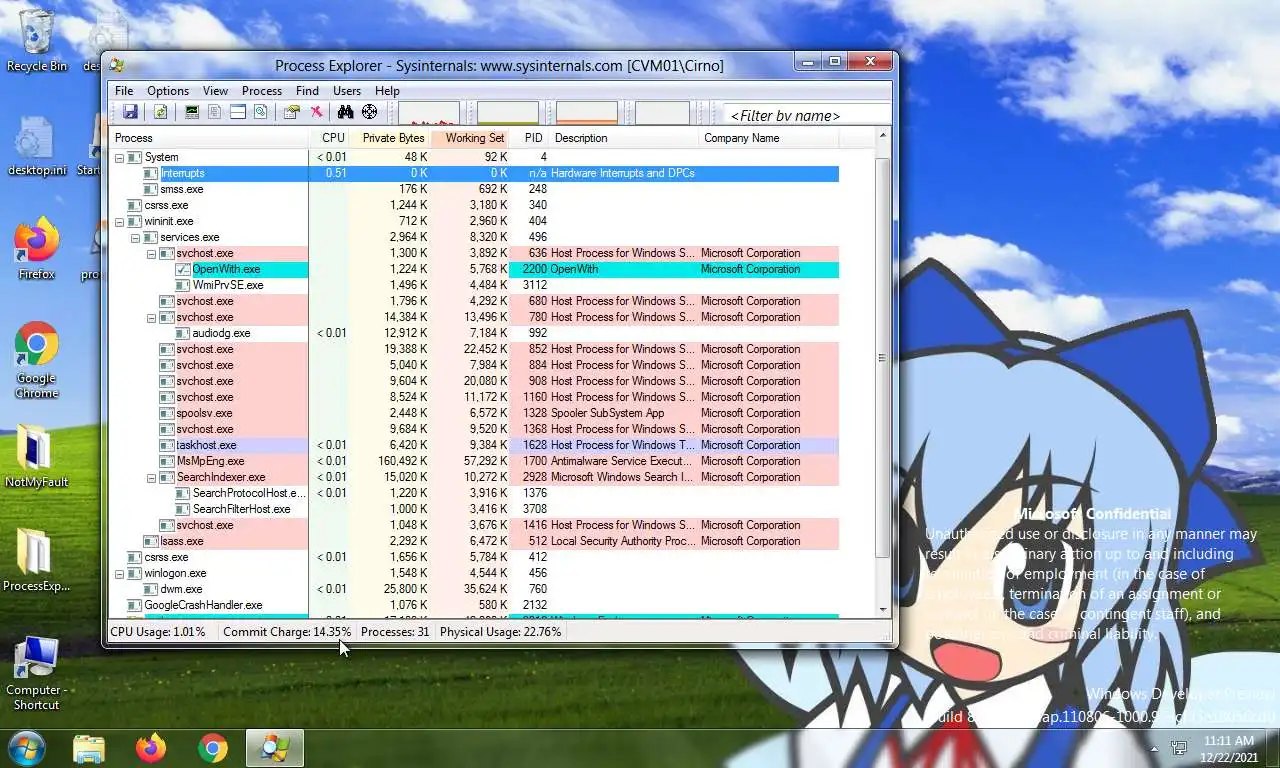Select the OpenWith.exe process
The width and height of the screenshot is (1280, 768).
(x=474, y=269)
